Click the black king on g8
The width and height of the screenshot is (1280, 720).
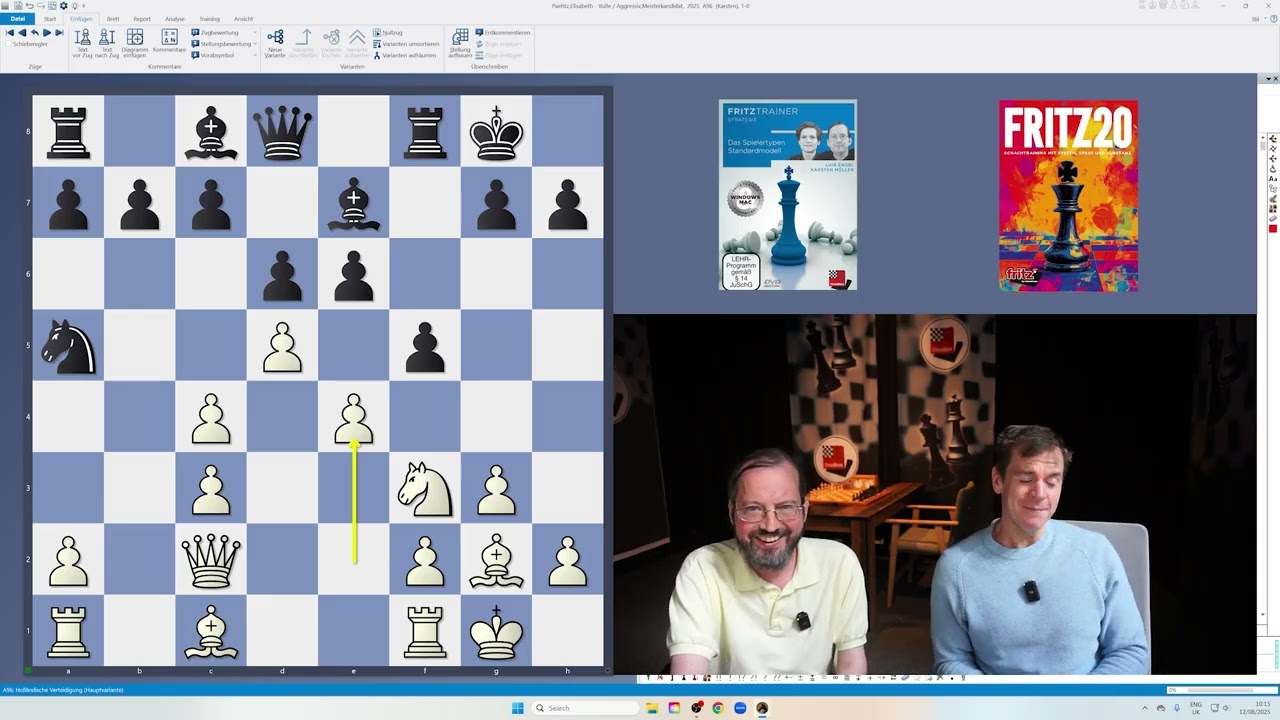496,131
